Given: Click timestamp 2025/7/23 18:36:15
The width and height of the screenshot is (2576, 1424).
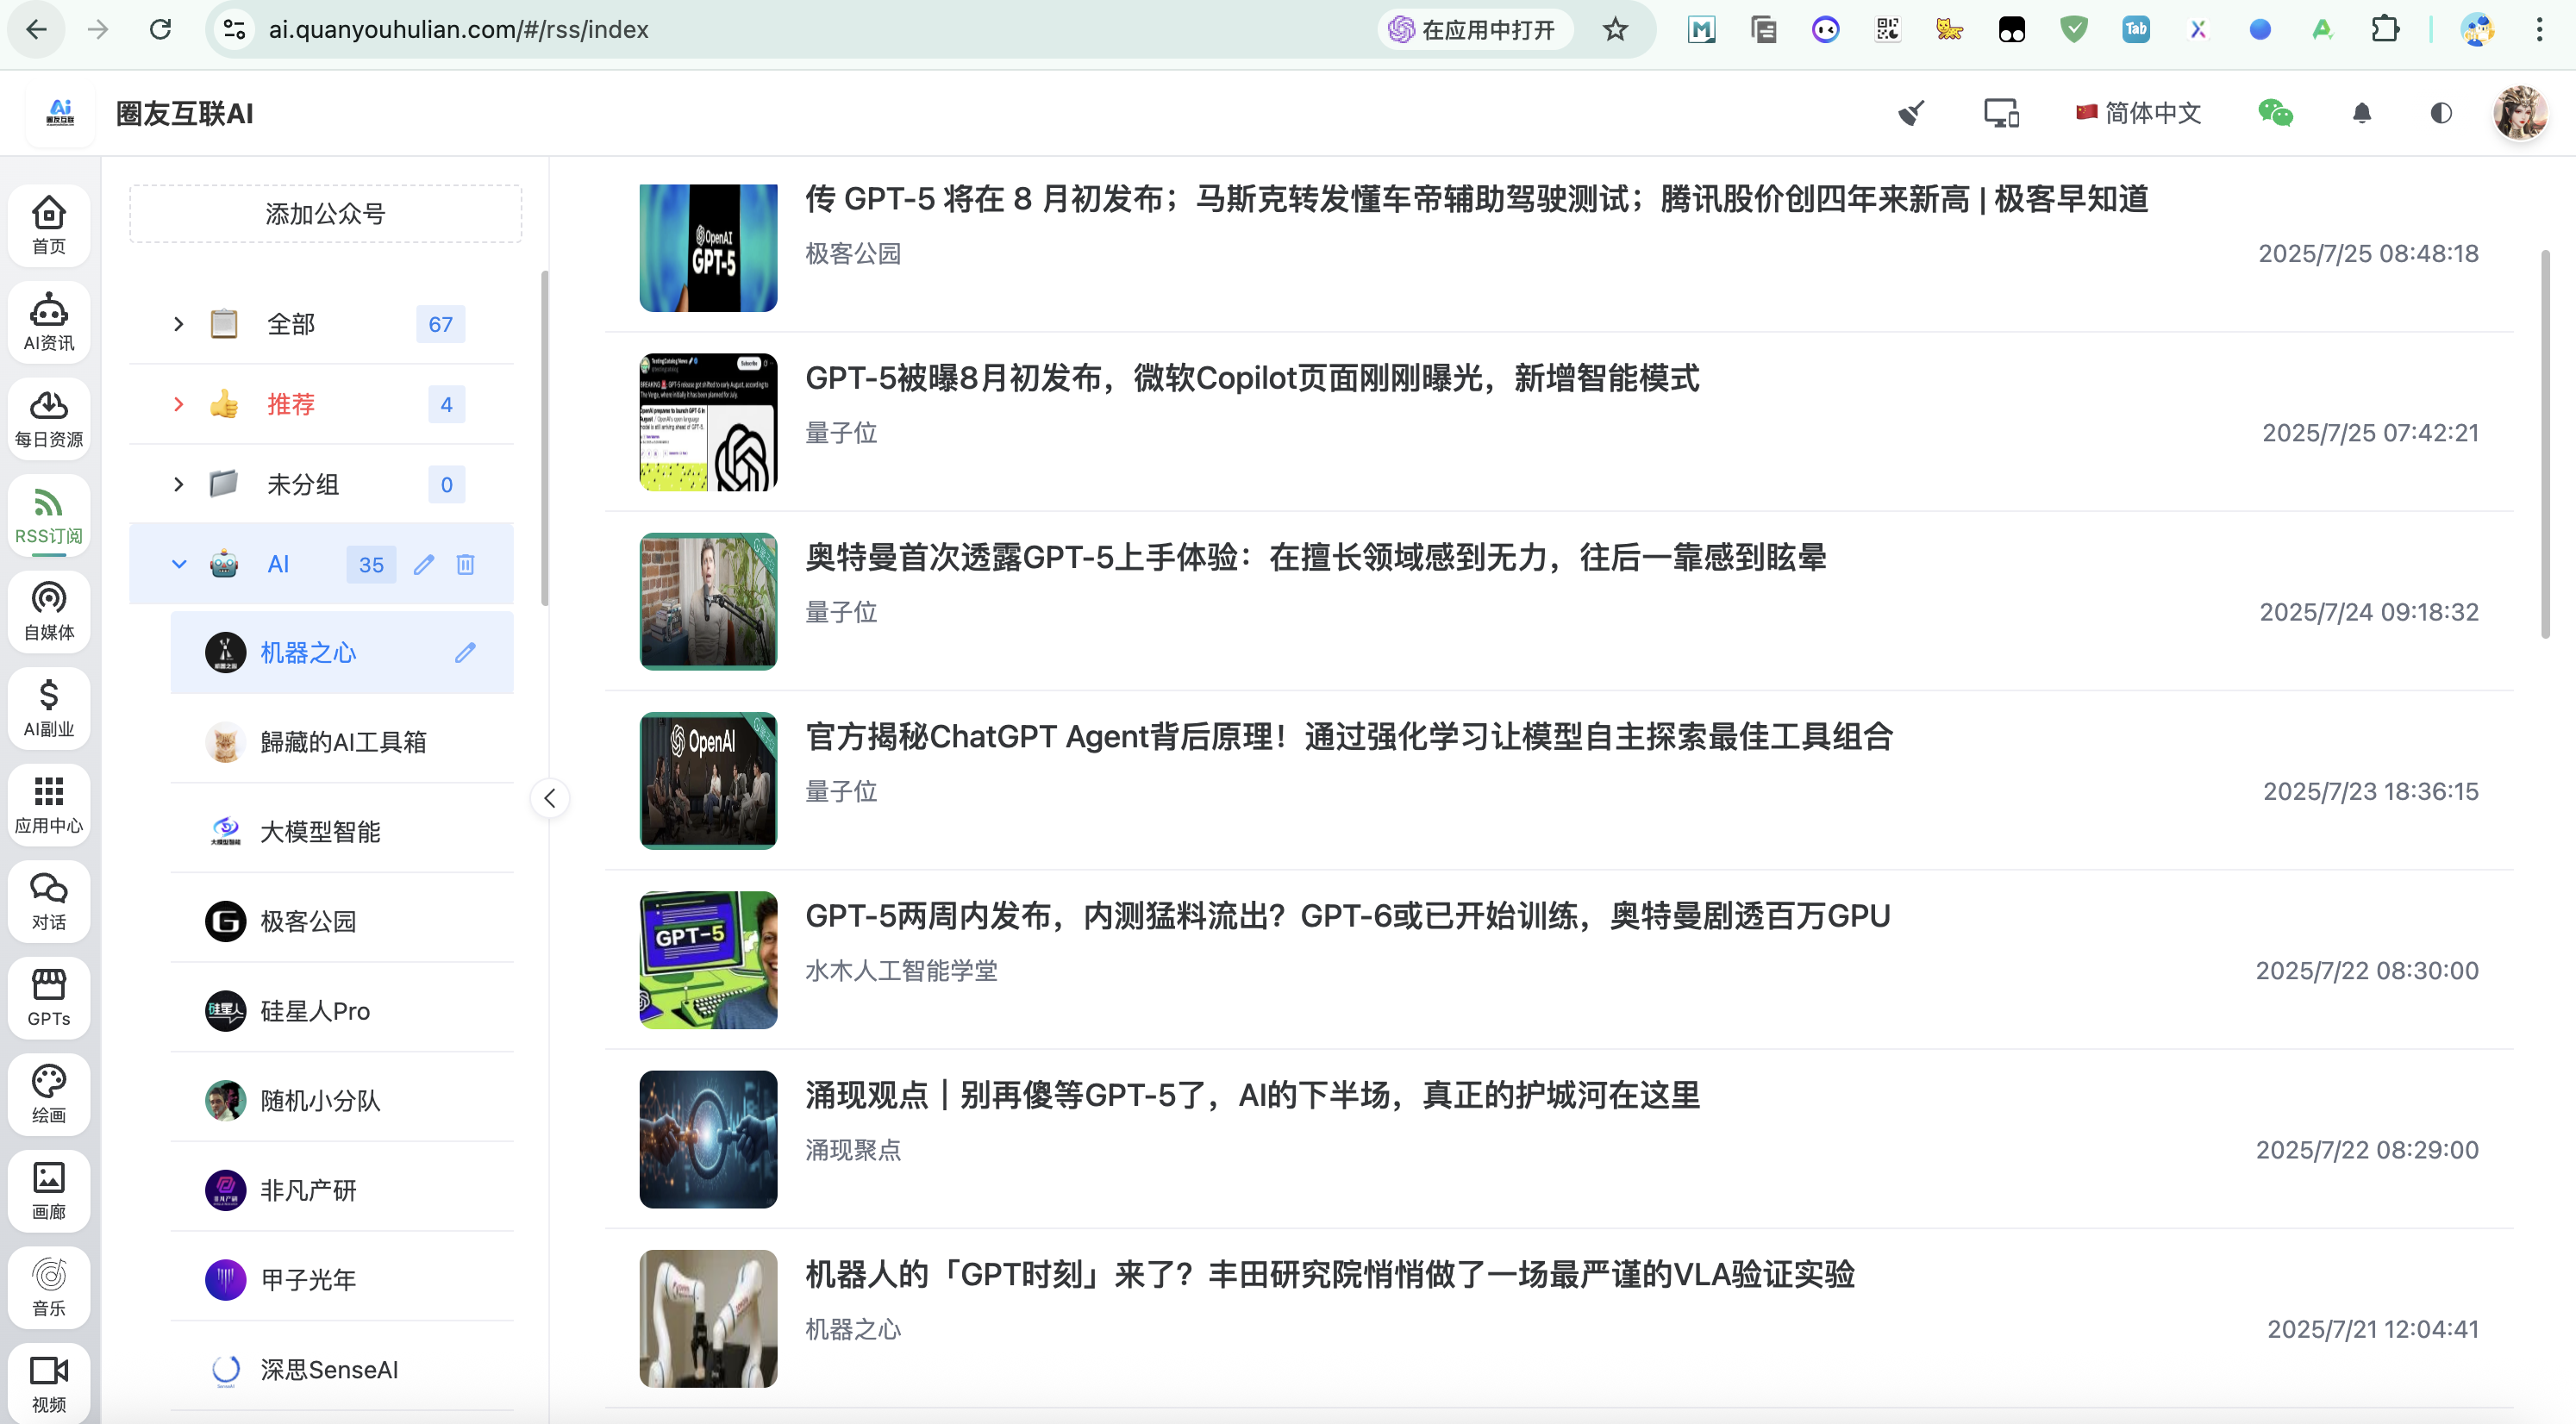Looking at the screenshot, I should (x=2371, y=792).
